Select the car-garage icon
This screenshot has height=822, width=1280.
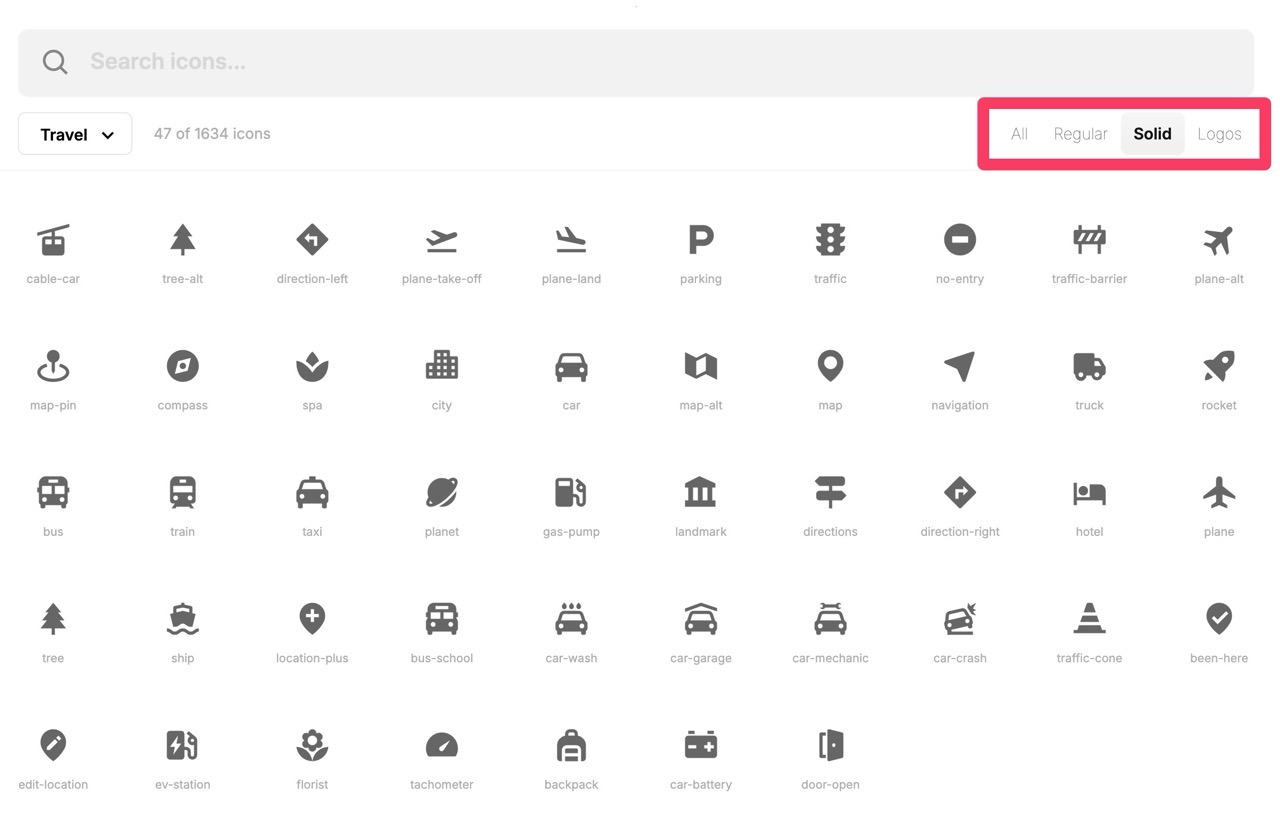(x=701, y=619)
